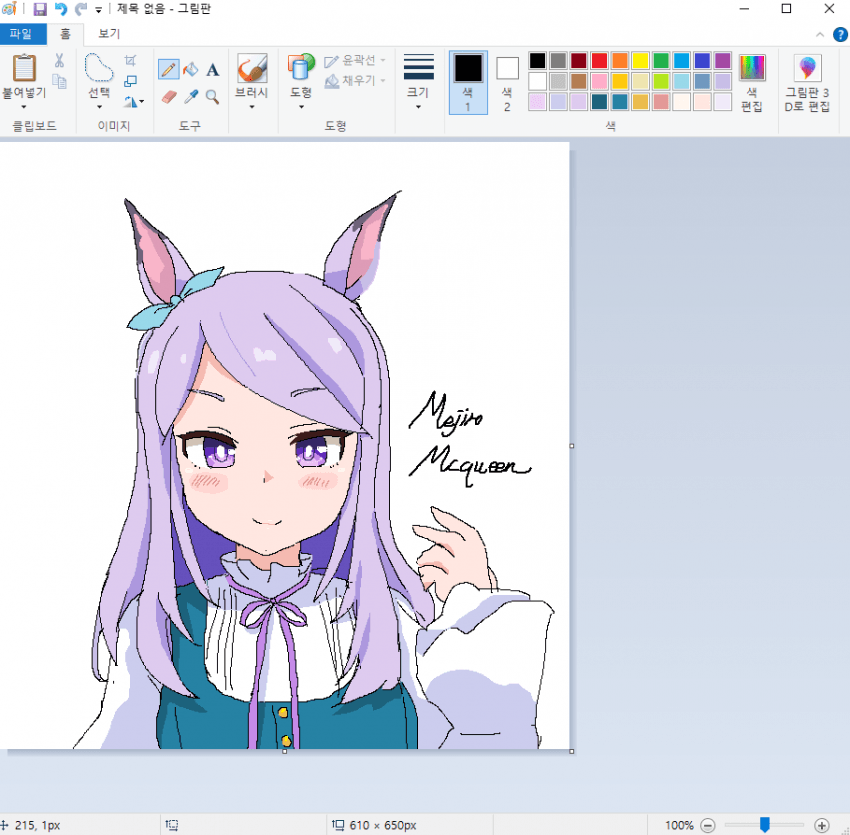This screenshot has width=850, height=835.
Task: Pick the yellow color swatch
Action: pos(640,60)
